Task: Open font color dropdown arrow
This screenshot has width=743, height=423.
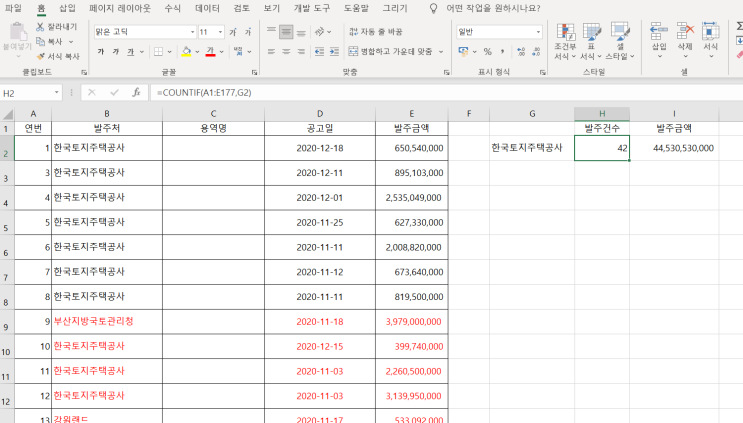Action: 221,52
